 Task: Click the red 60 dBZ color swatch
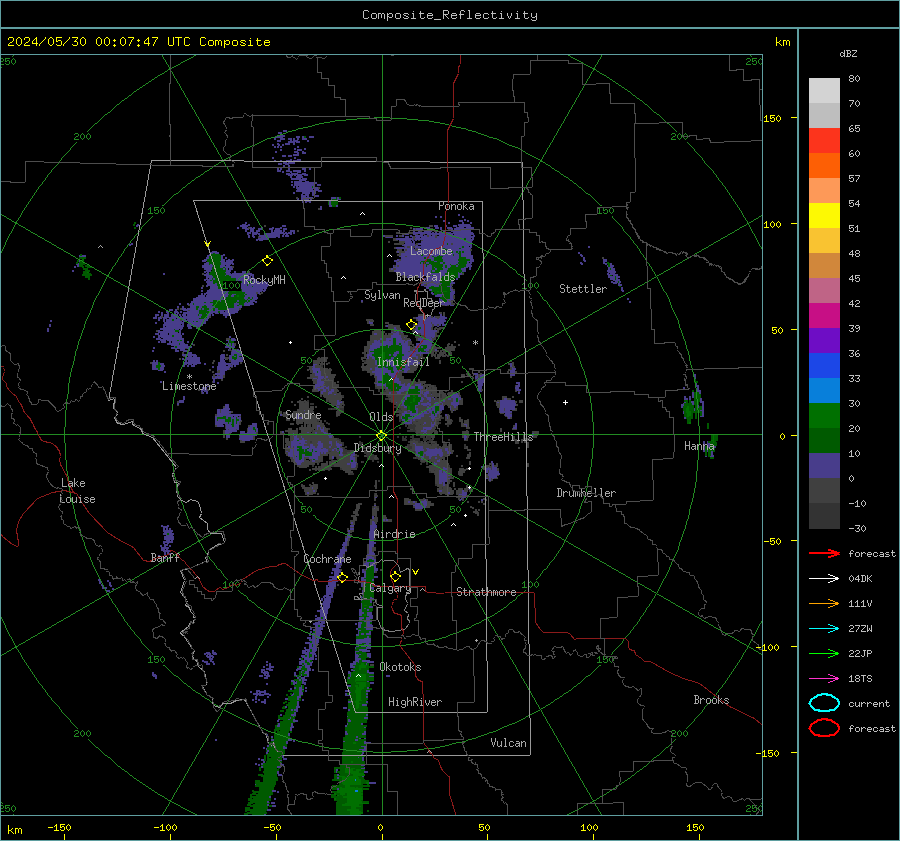coord(824,141)
